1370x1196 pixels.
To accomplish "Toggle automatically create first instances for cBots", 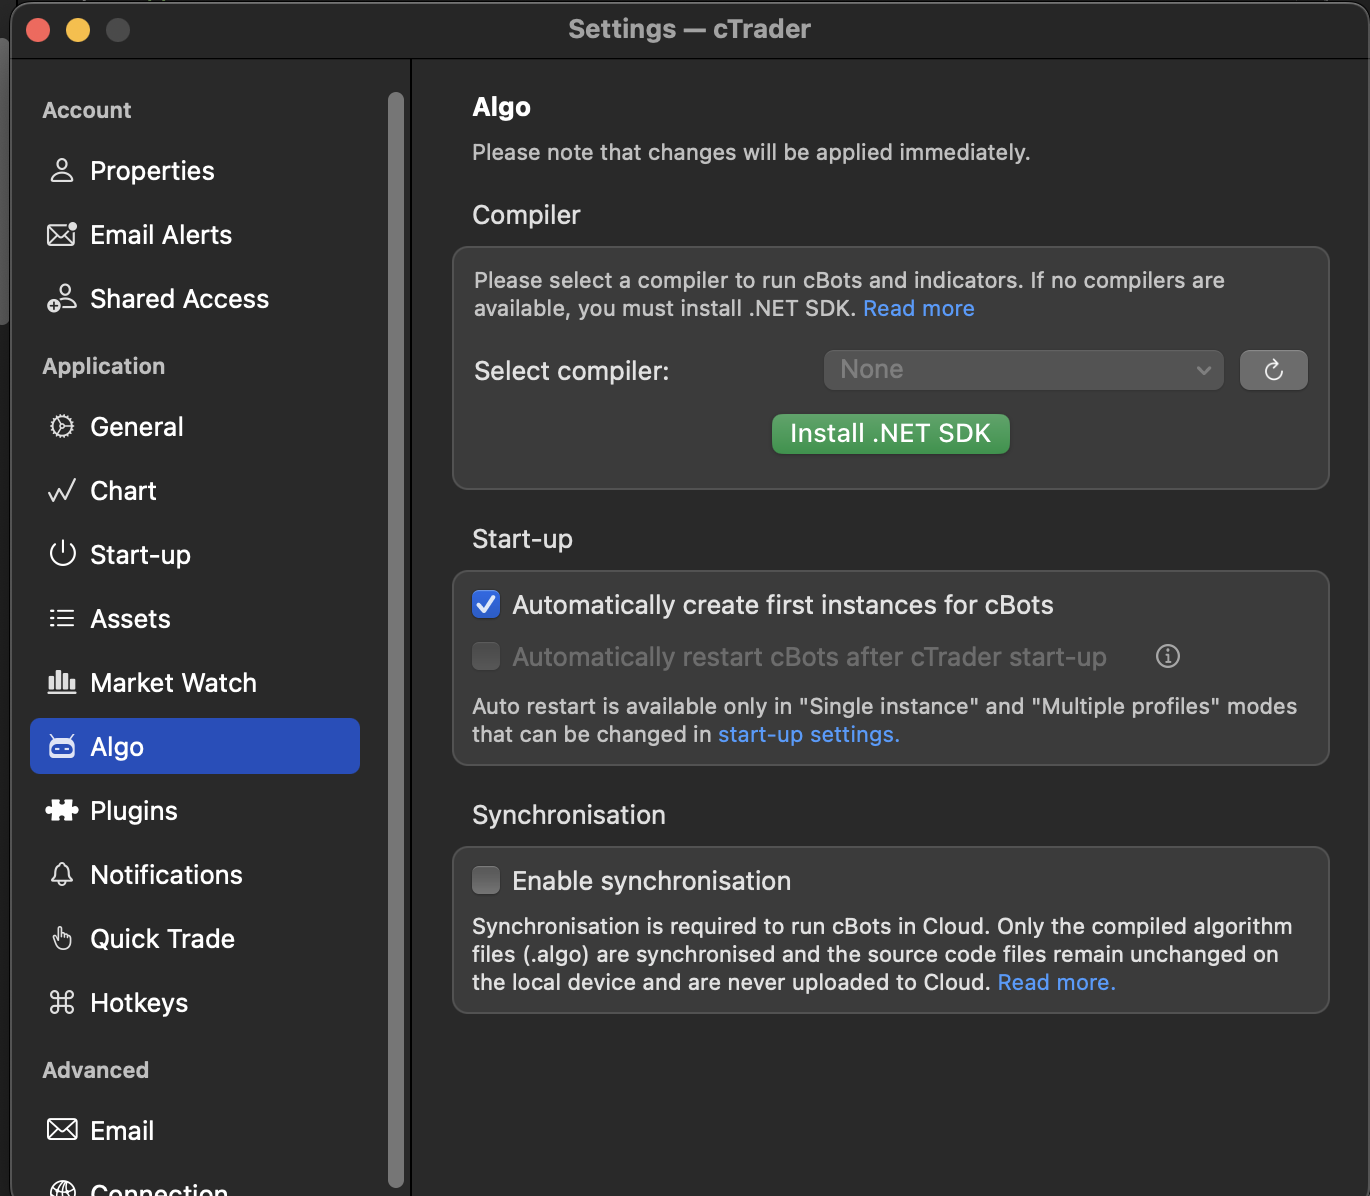I will coord(486,604).
